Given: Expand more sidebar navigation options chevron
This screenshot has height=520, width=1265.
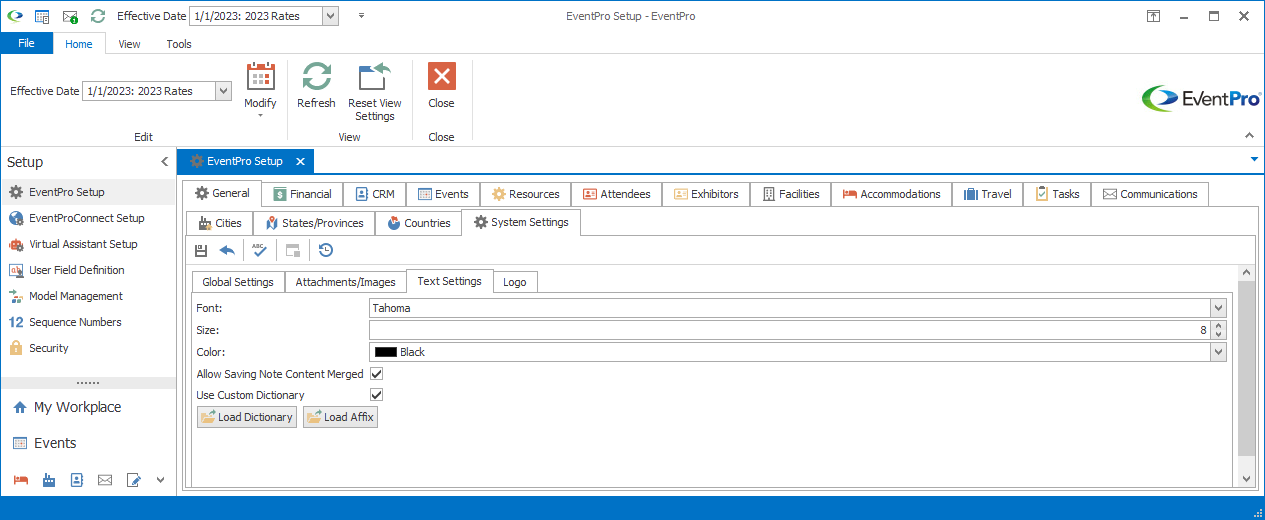Looking at the screenshot, I should coord(160,480).
